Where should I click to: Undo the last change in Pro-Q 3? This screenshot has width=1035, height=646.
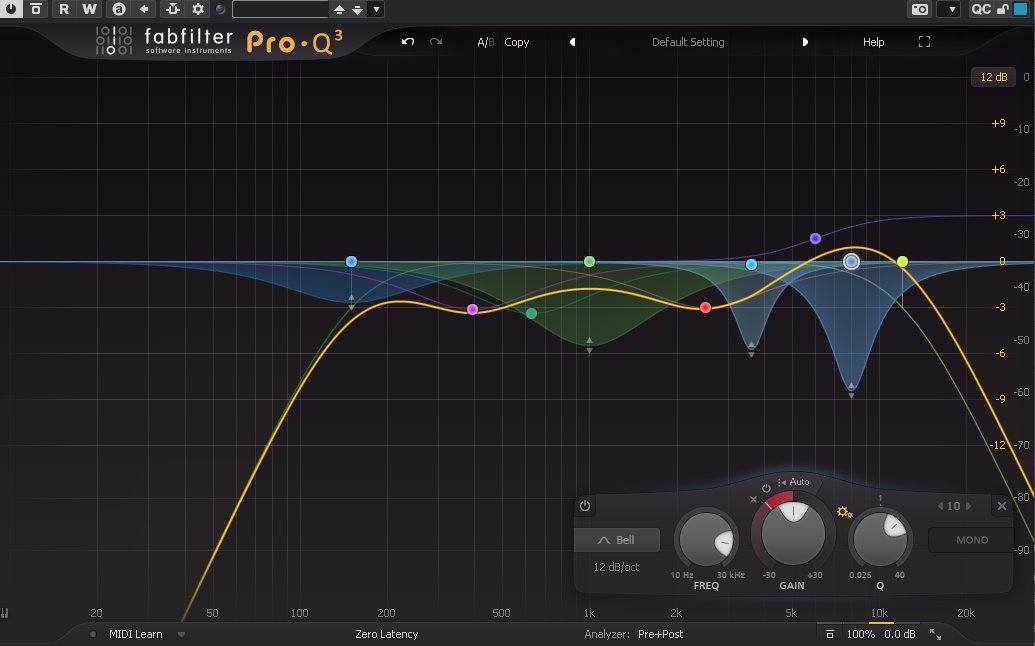[x=408, y=42]
